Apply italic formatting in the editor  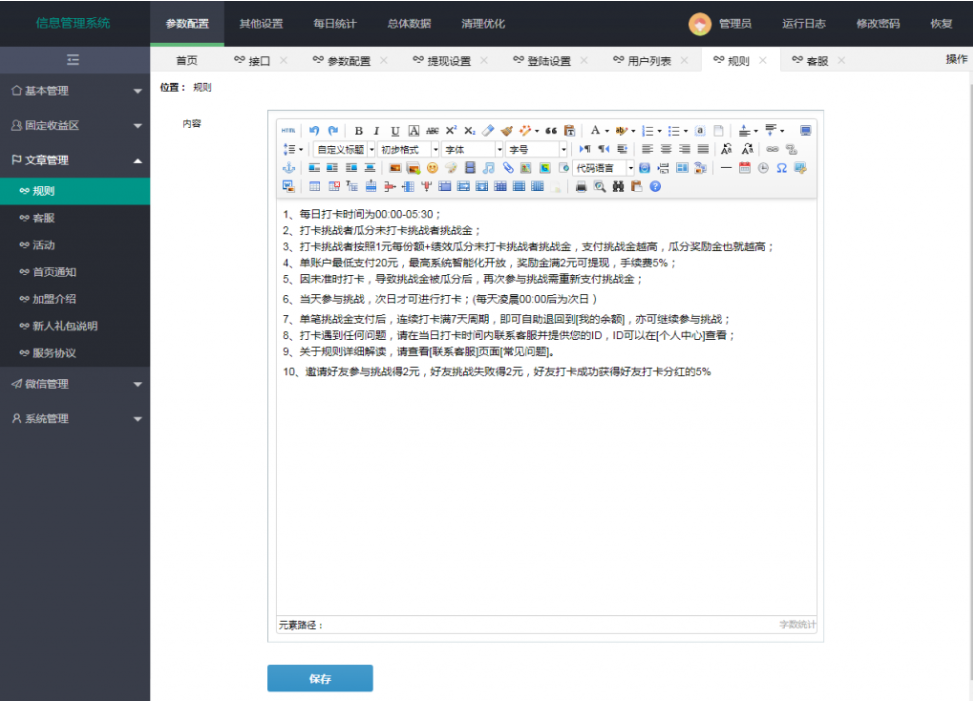[377, 131]
